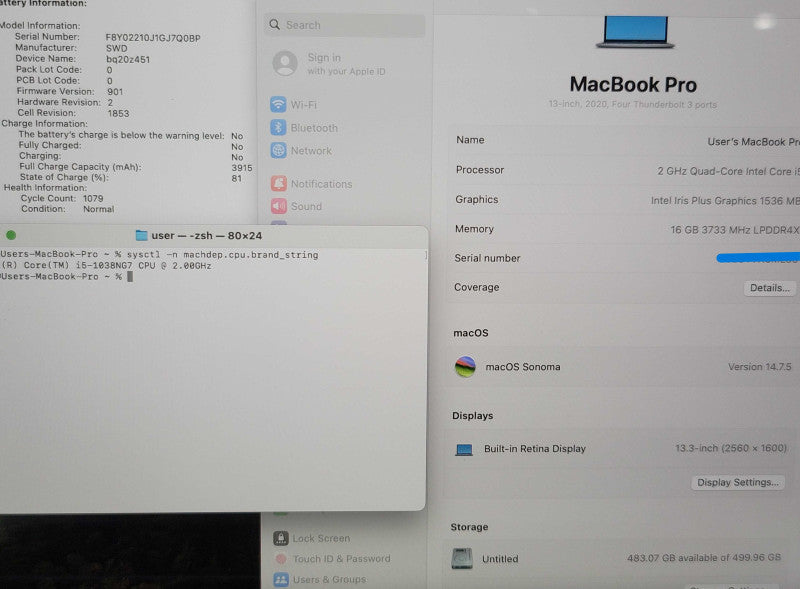This screenshot has height=589, width=800.
Task: Click the Terminal prompt cursor
Action: 130,276
